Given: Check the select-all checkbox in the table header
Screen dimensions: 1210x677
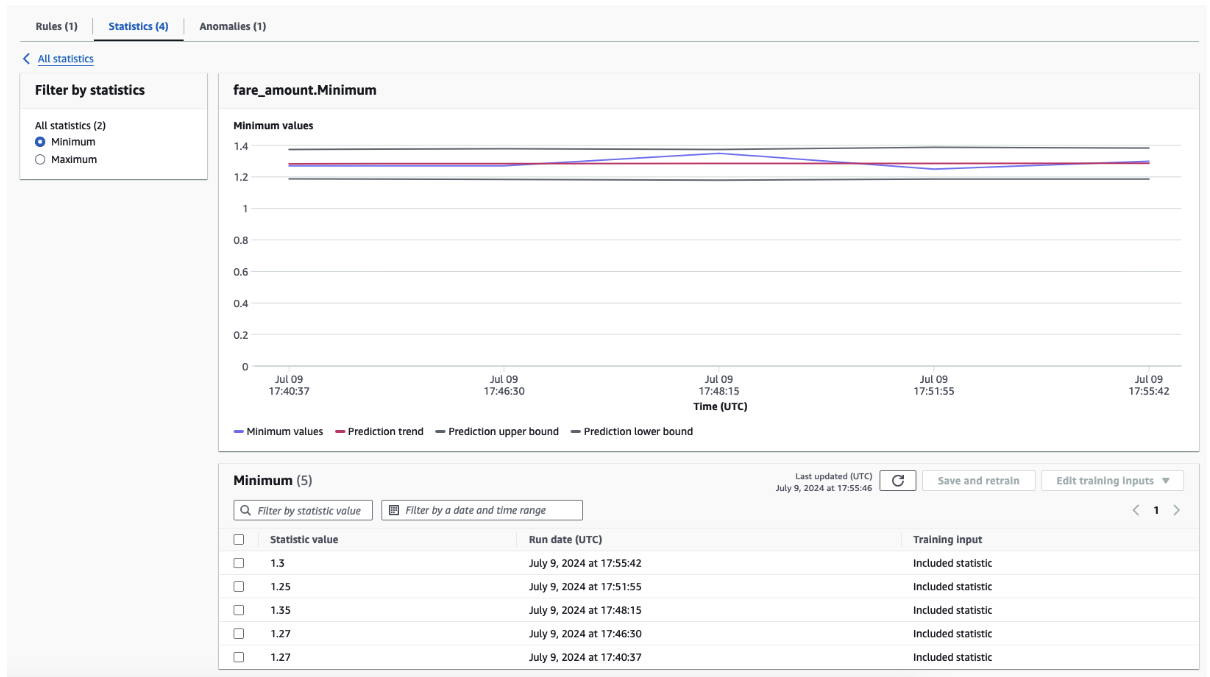Looking at the screenshot, I should [239, 540].
